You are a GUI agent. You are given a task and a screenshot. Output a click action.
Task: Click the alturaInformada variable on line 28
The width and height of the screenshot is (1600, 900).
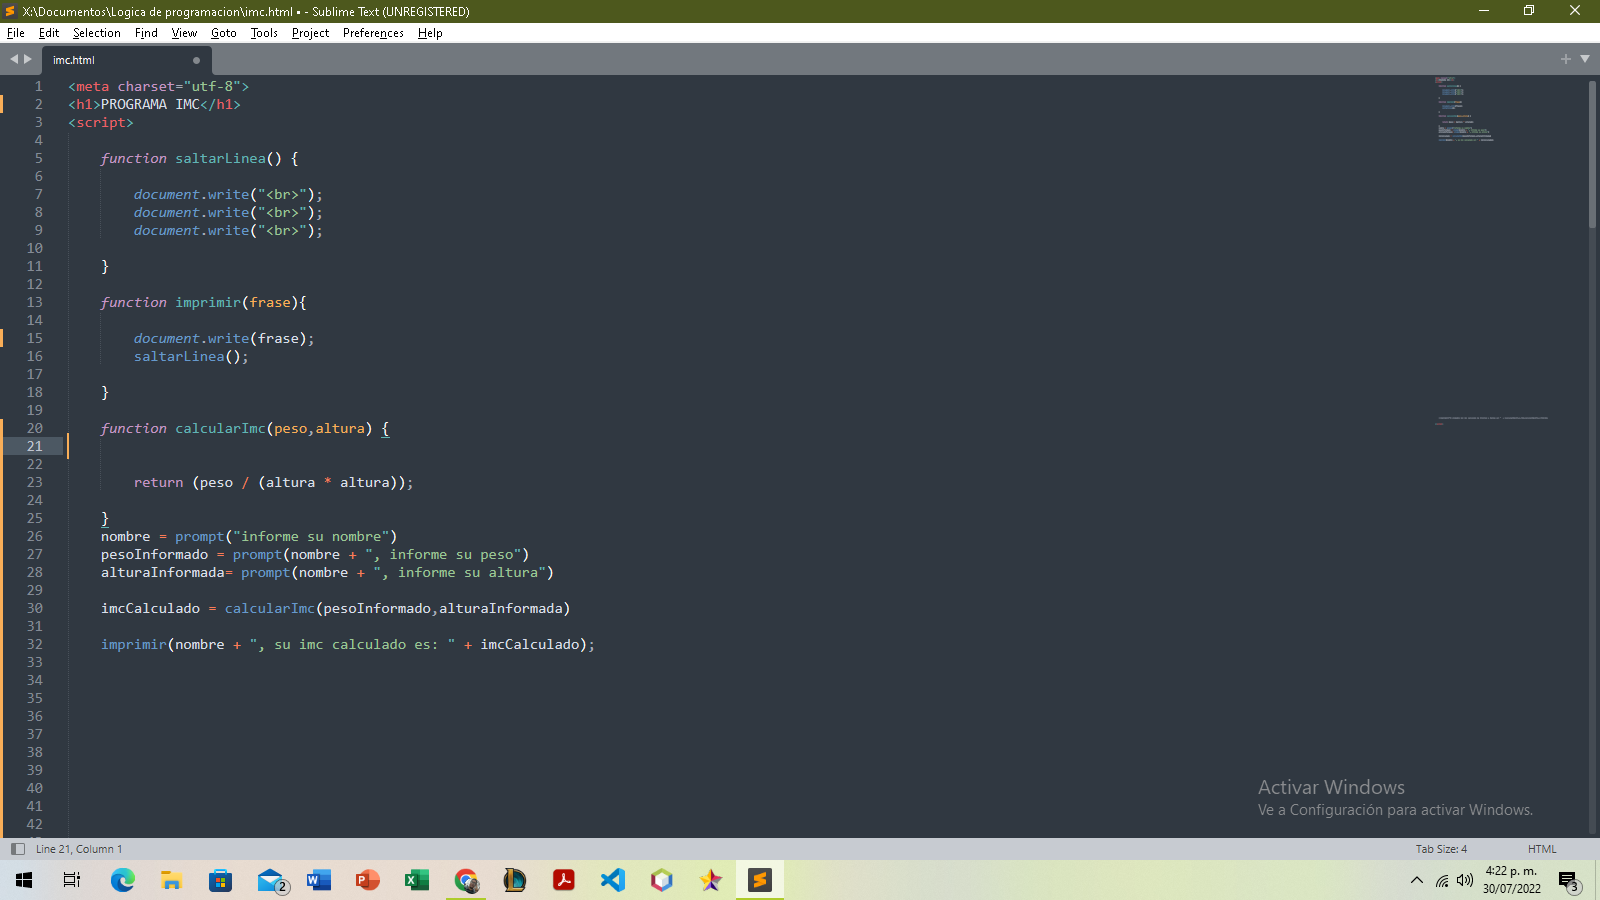162,572
